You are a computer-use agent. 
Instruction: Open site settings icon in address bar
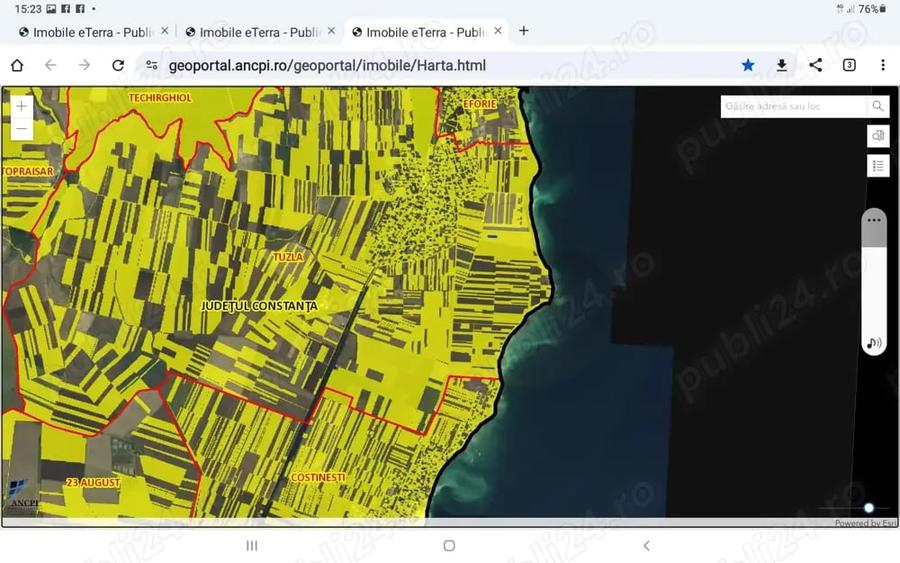click(x=152, y=65)
